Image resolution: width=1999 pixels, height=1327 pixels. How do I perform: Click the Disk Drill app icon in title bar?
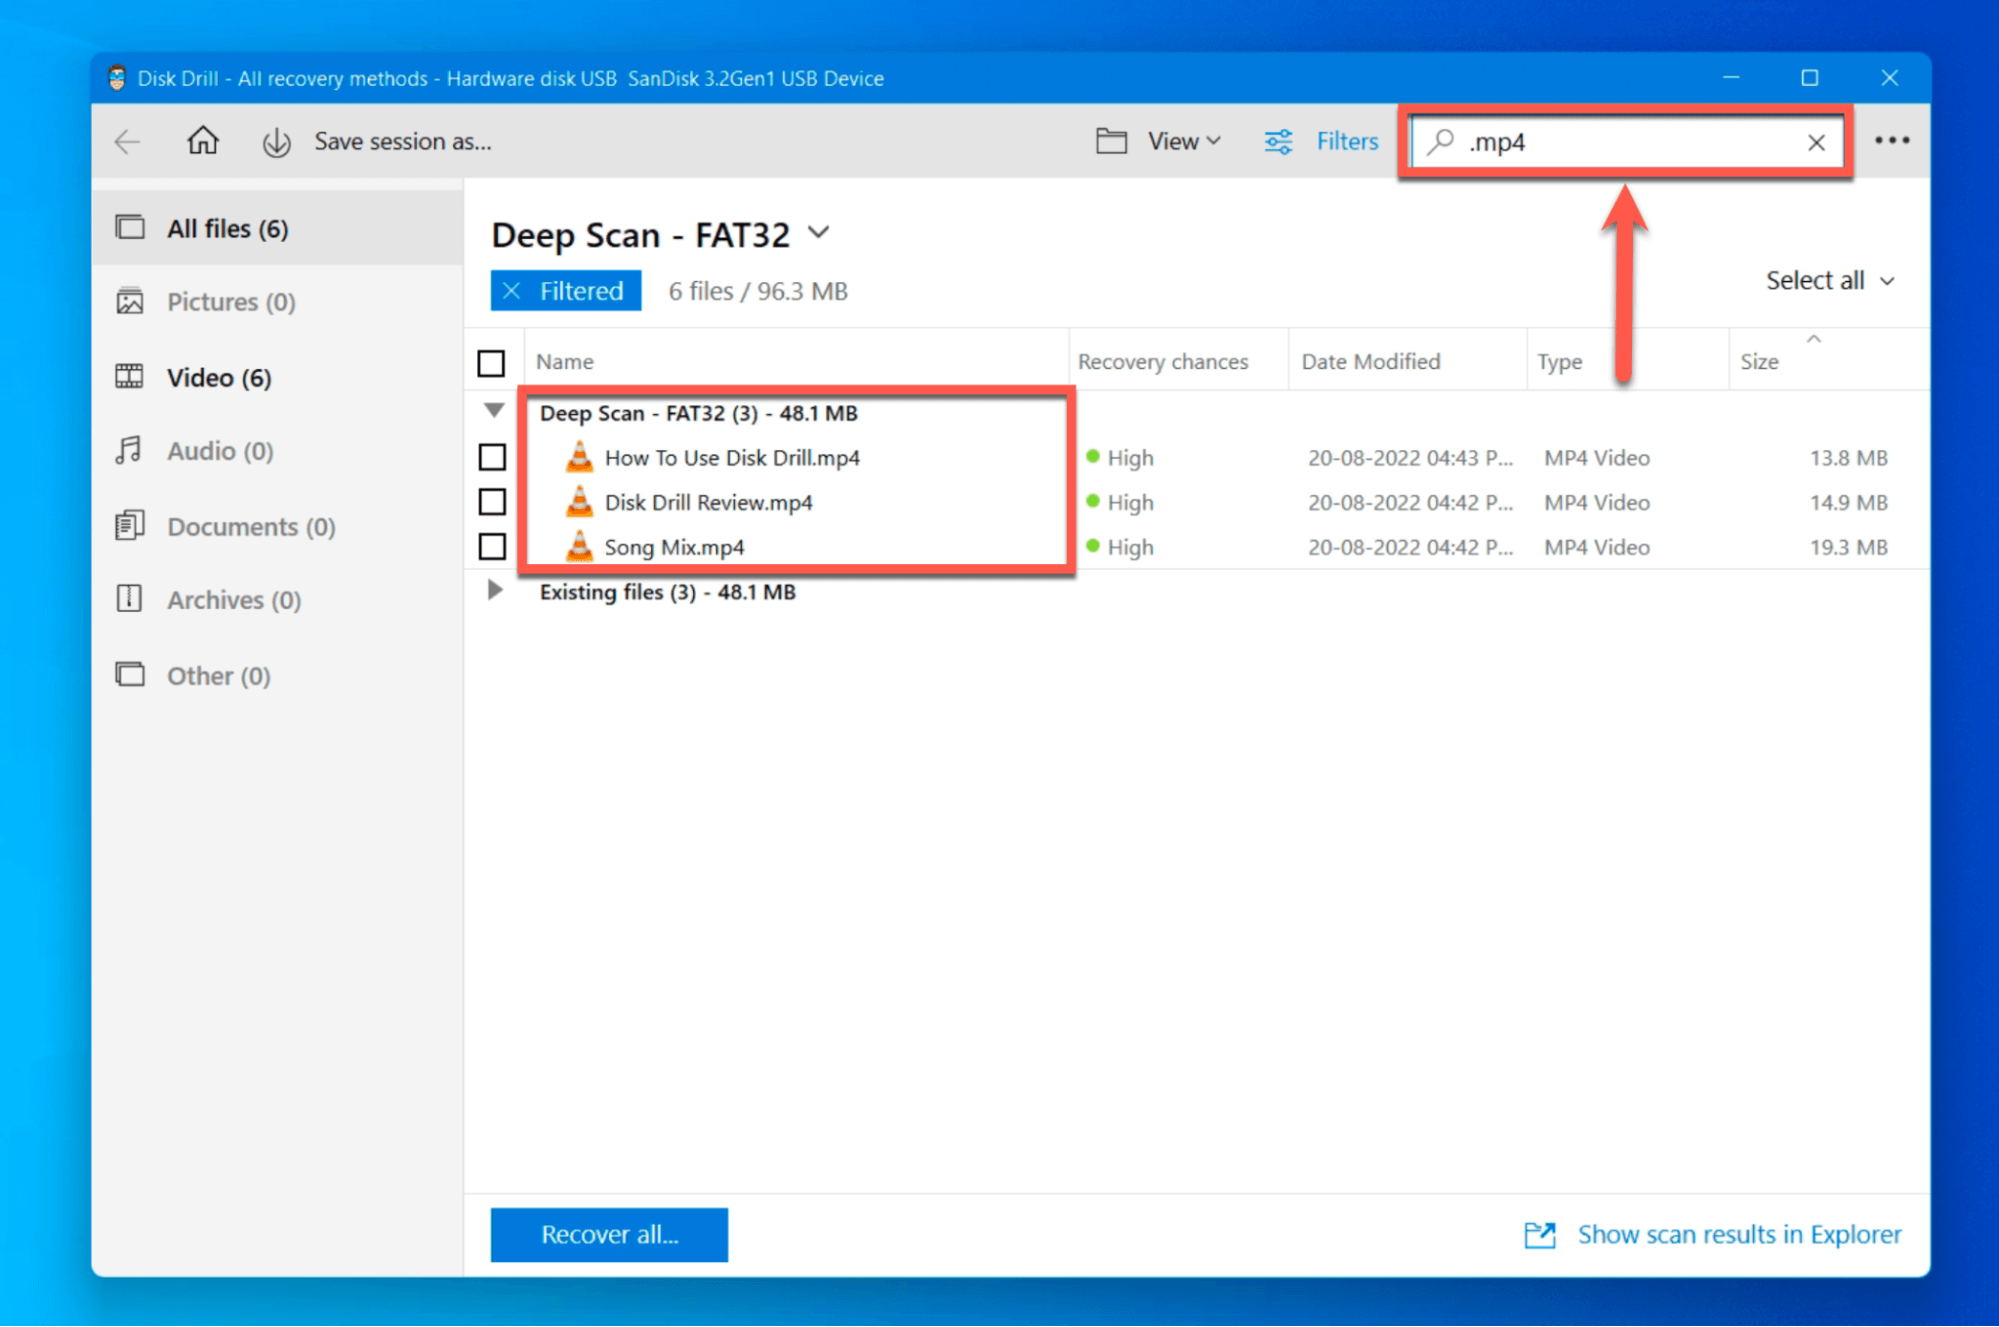(x=117, y=78)
